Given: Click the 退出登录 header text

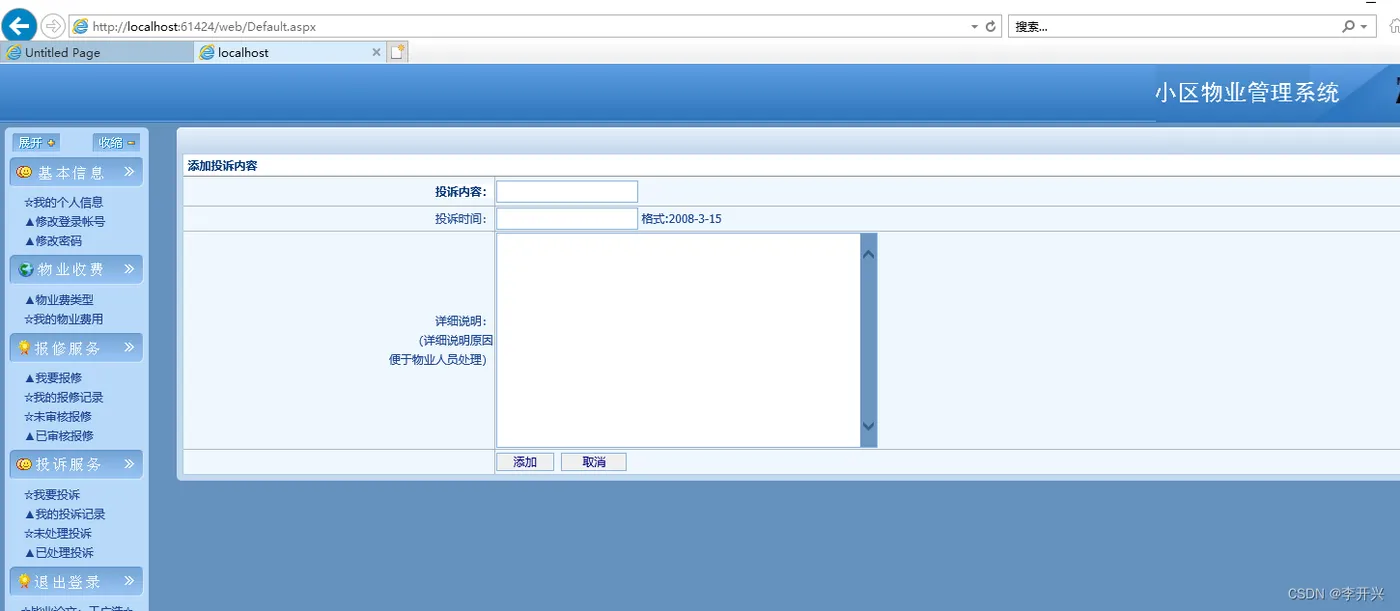Looking at the screenshot, I should pos(68,583).
